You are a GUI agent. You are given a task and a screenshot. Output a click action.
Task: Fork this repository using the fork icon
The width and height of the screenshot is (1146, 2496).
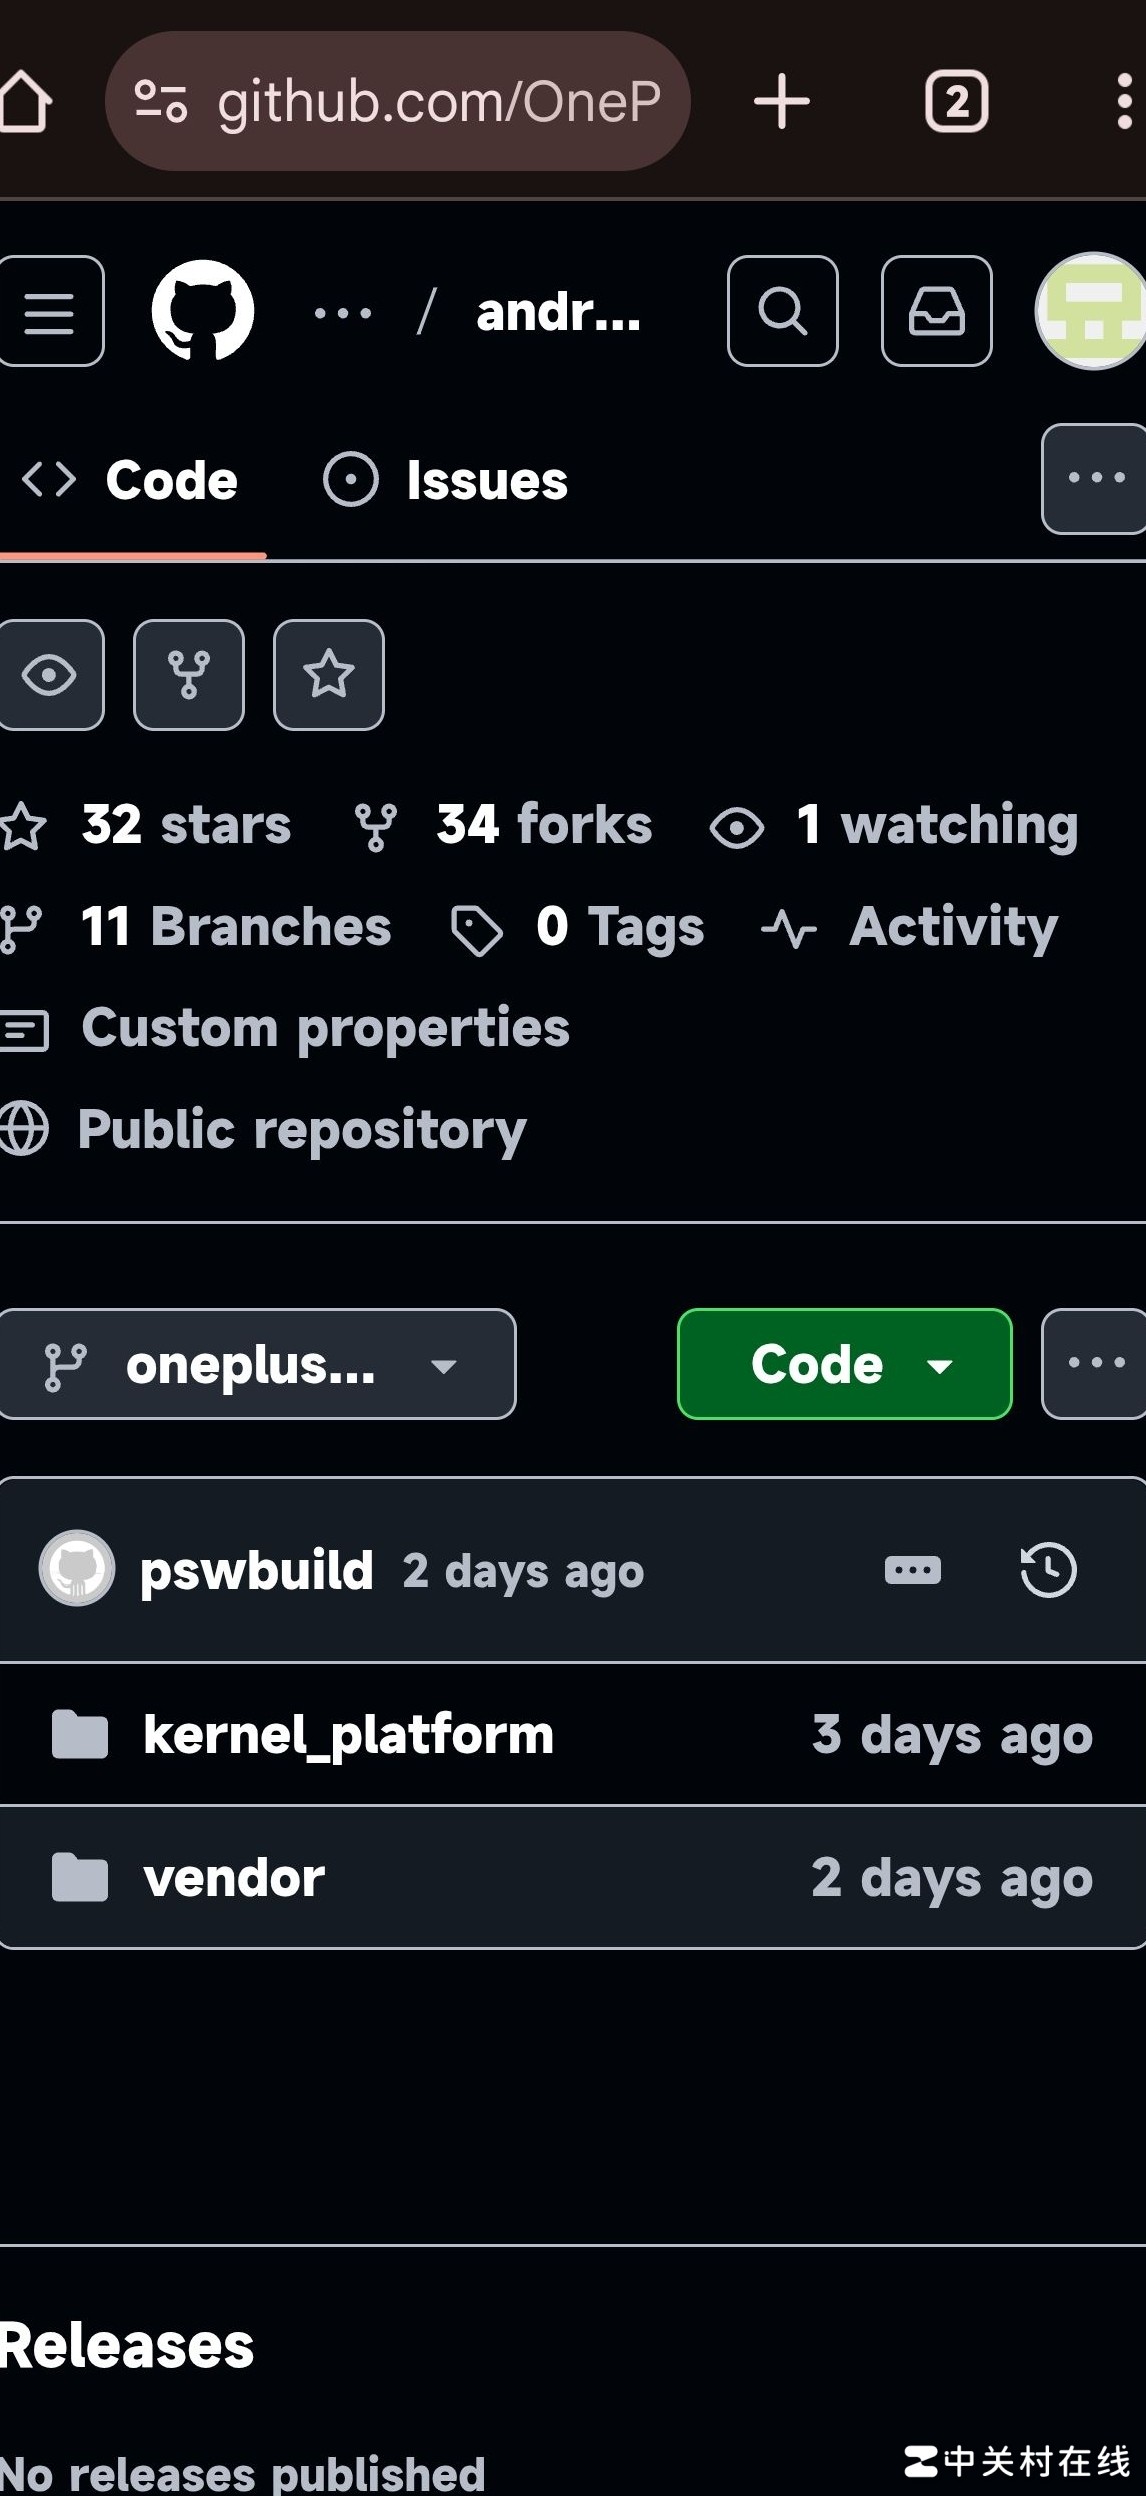click(x=189, y=675)
